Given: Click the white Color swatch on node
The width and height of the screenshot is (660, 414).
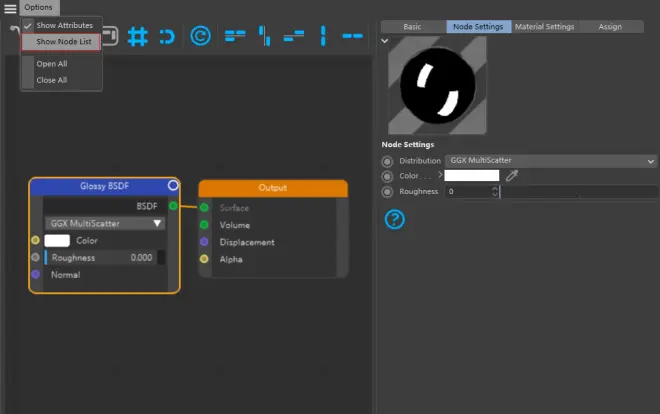Looking at the screenshot, I should click(x=57, y=241).
